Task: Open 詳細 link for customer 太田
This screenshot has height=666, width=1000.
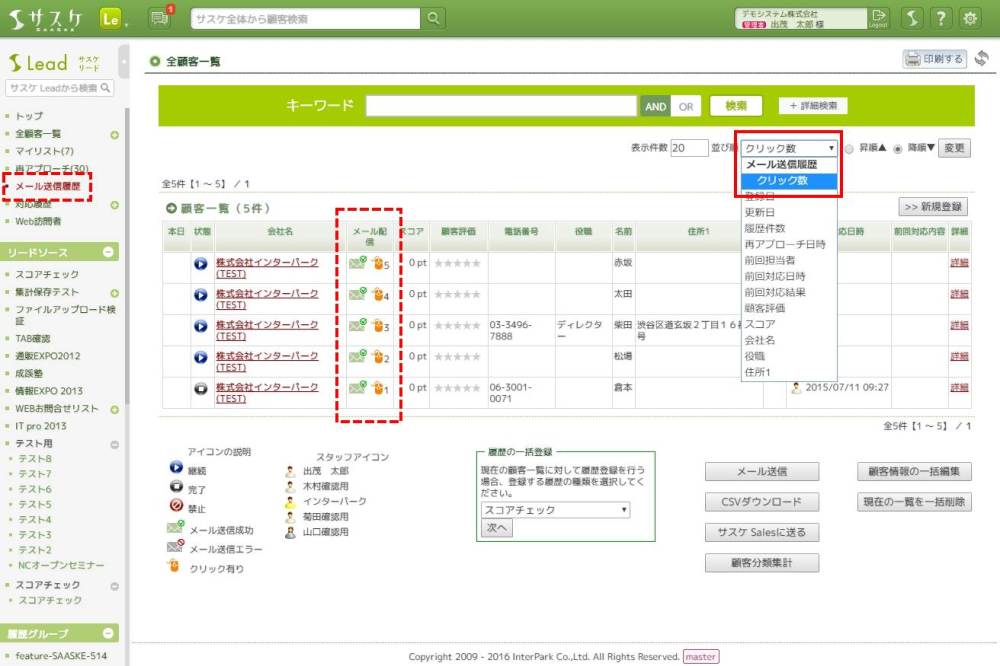Action: pyautogui.click(x=959, y=294)
